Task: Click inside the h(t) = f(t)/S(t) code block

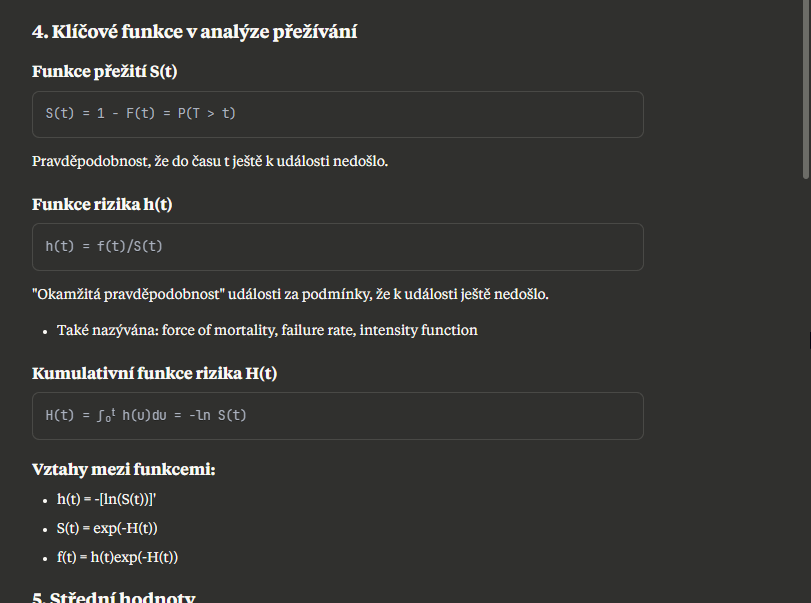Action: (x=338, y=247)
